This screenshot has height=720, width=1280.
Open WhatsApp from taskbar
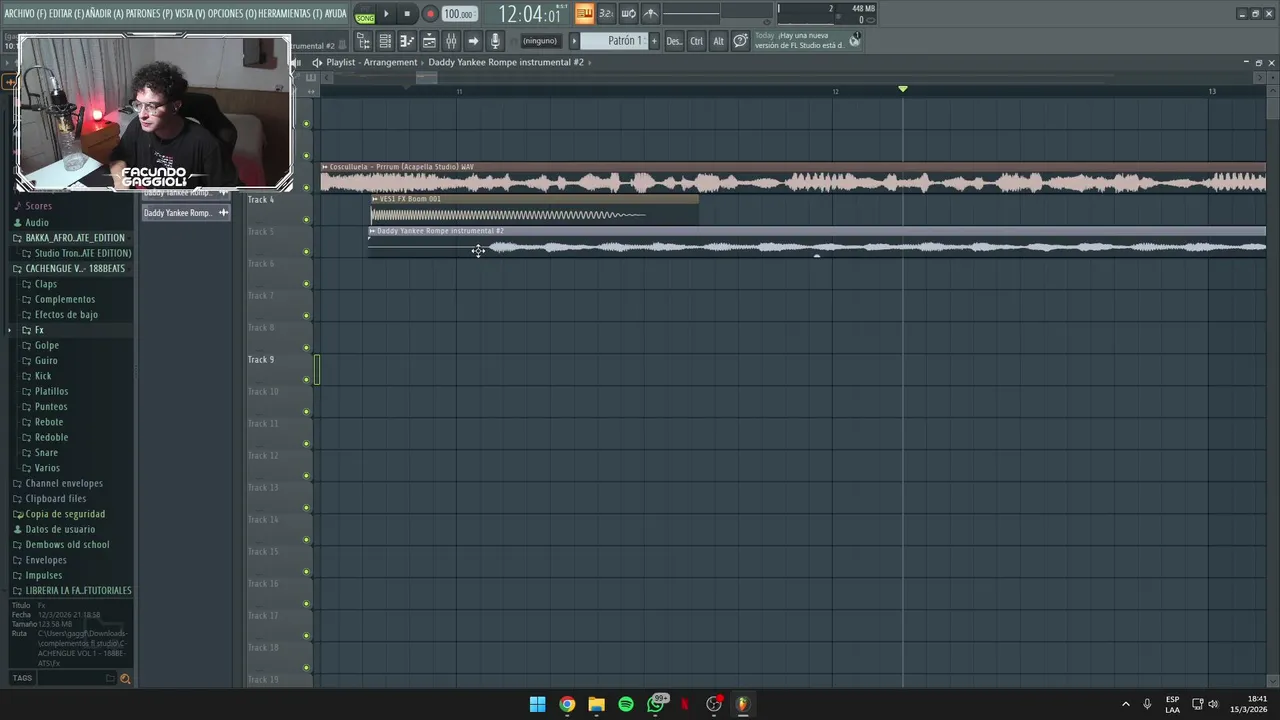(x=656, y=704)
